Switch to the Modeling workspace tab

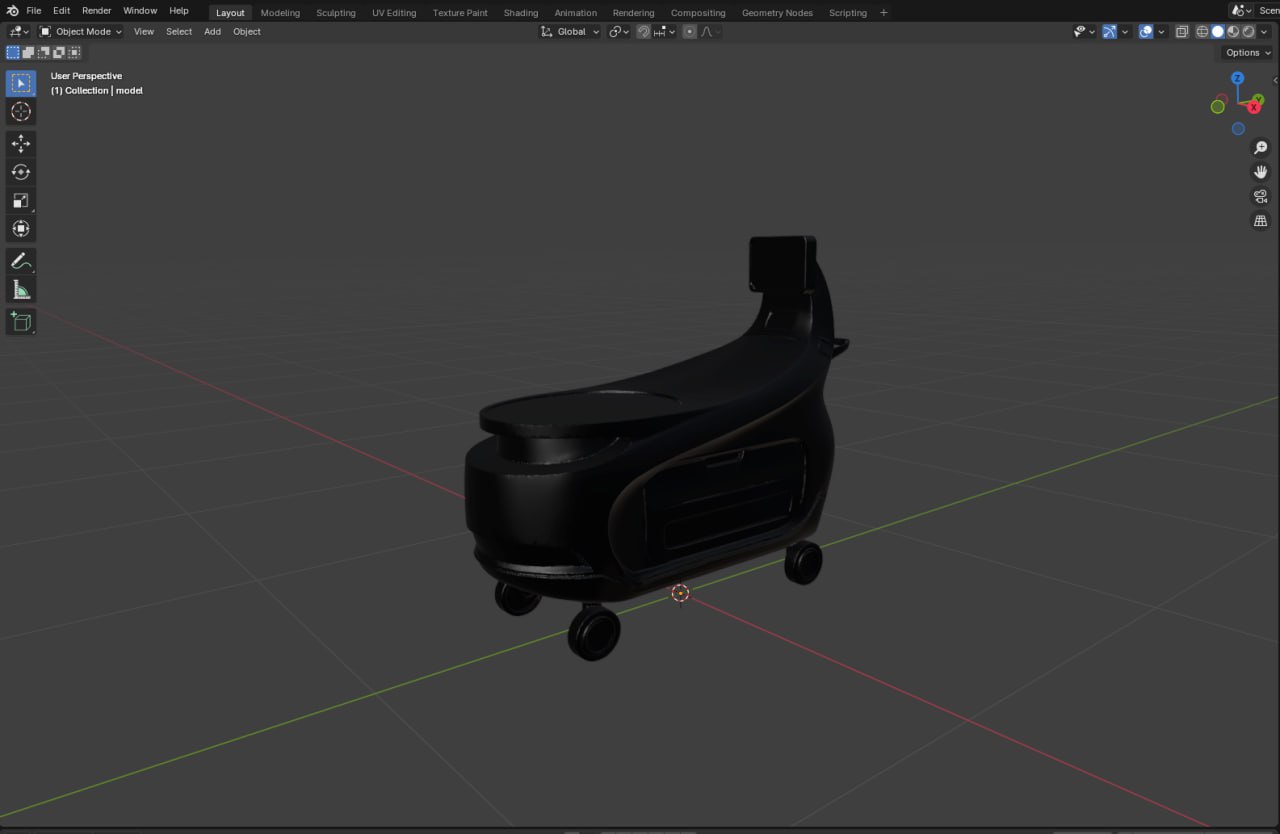click(x=280, y=13)
